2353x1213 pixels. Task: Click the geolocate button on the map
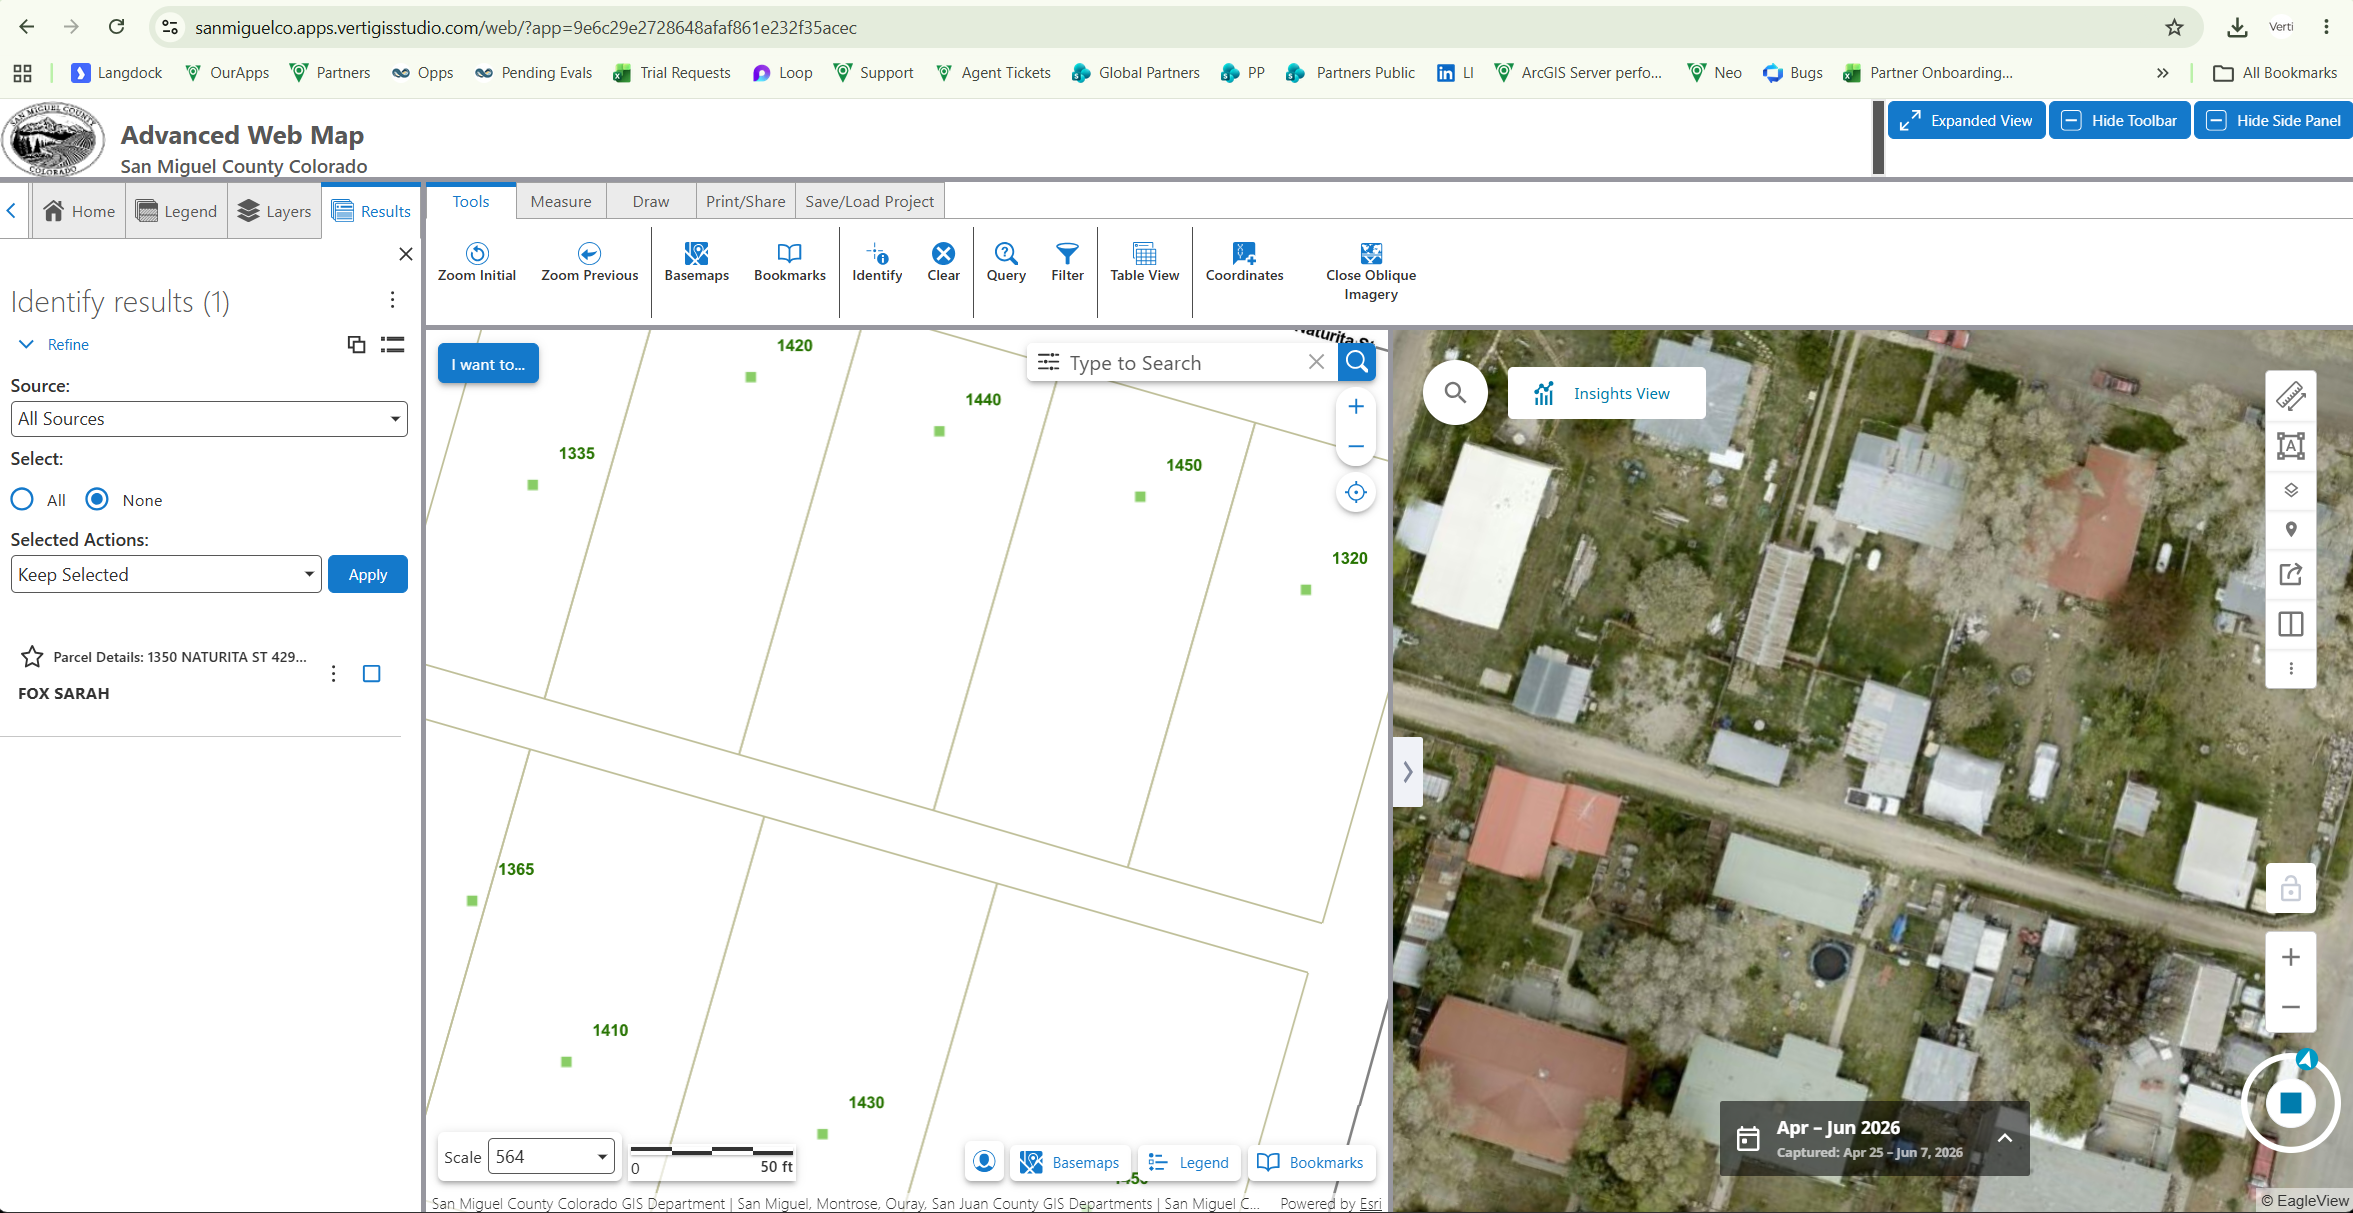1356,492
